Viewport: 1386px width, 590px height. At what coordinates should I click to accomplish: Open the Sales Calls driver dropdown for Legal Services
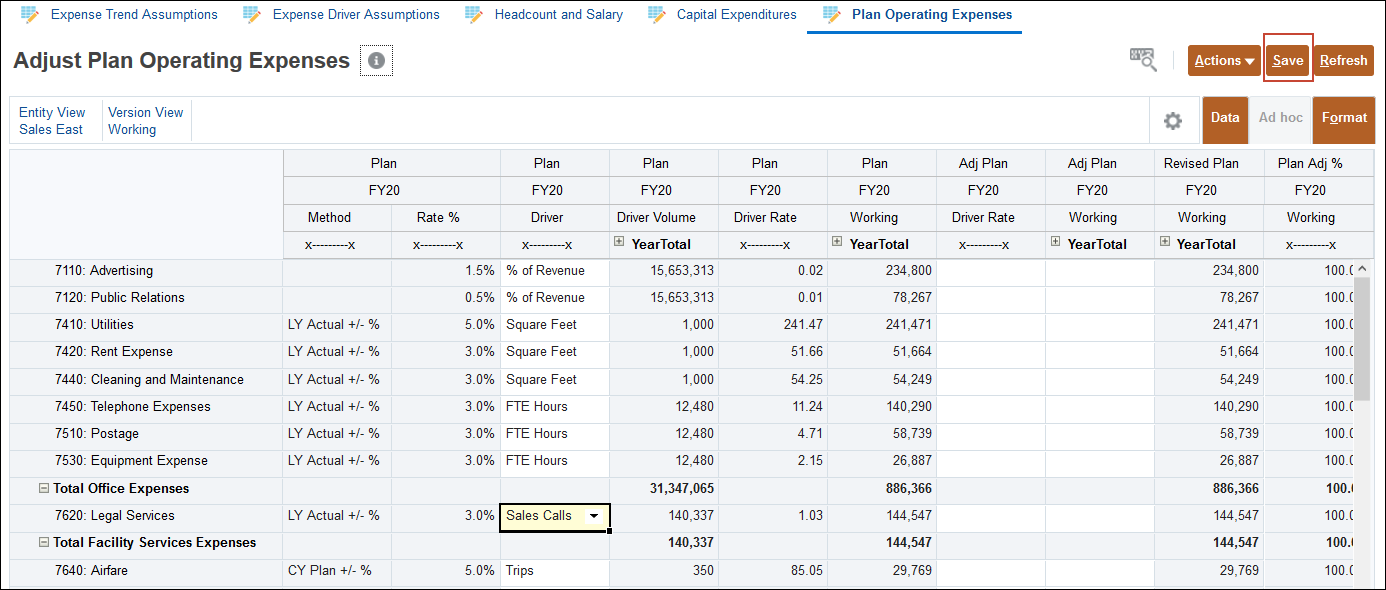point(595,516)
